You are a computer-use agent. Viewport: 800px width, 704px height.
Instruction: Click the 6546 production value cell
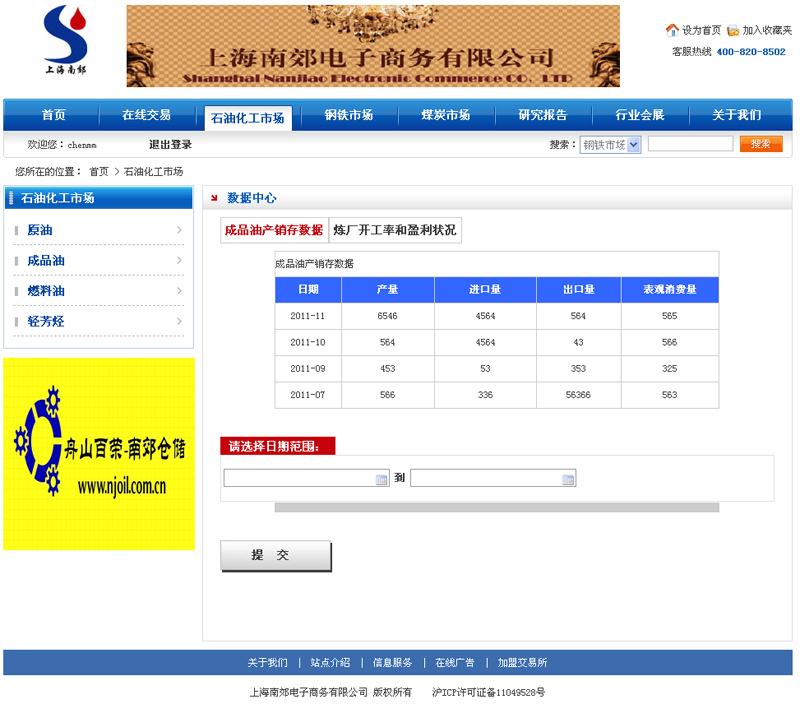[x=387, y=316]
